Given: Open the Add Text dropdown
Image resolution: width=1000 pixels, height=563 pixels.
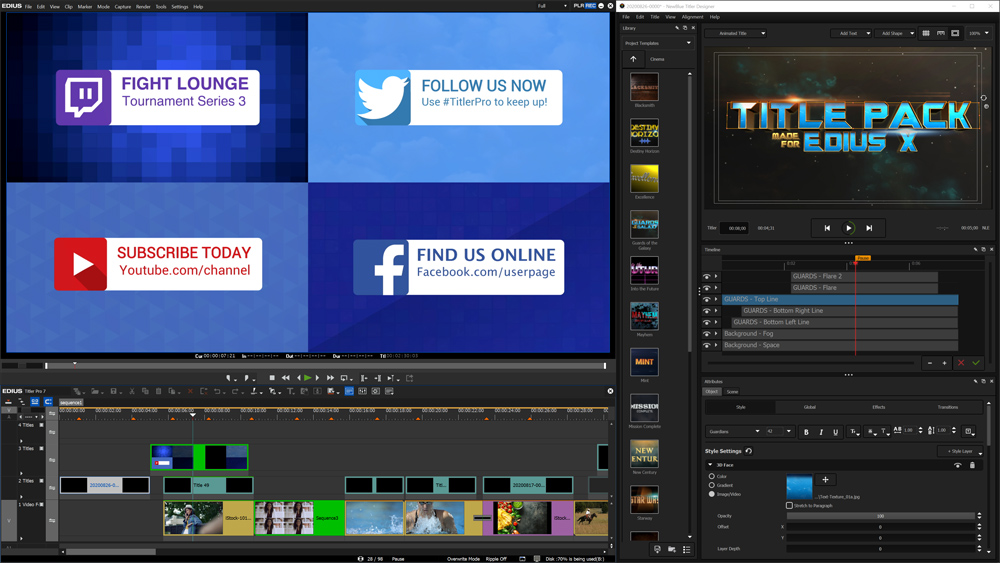Looking at the screenshot, I should pos(851,33).
